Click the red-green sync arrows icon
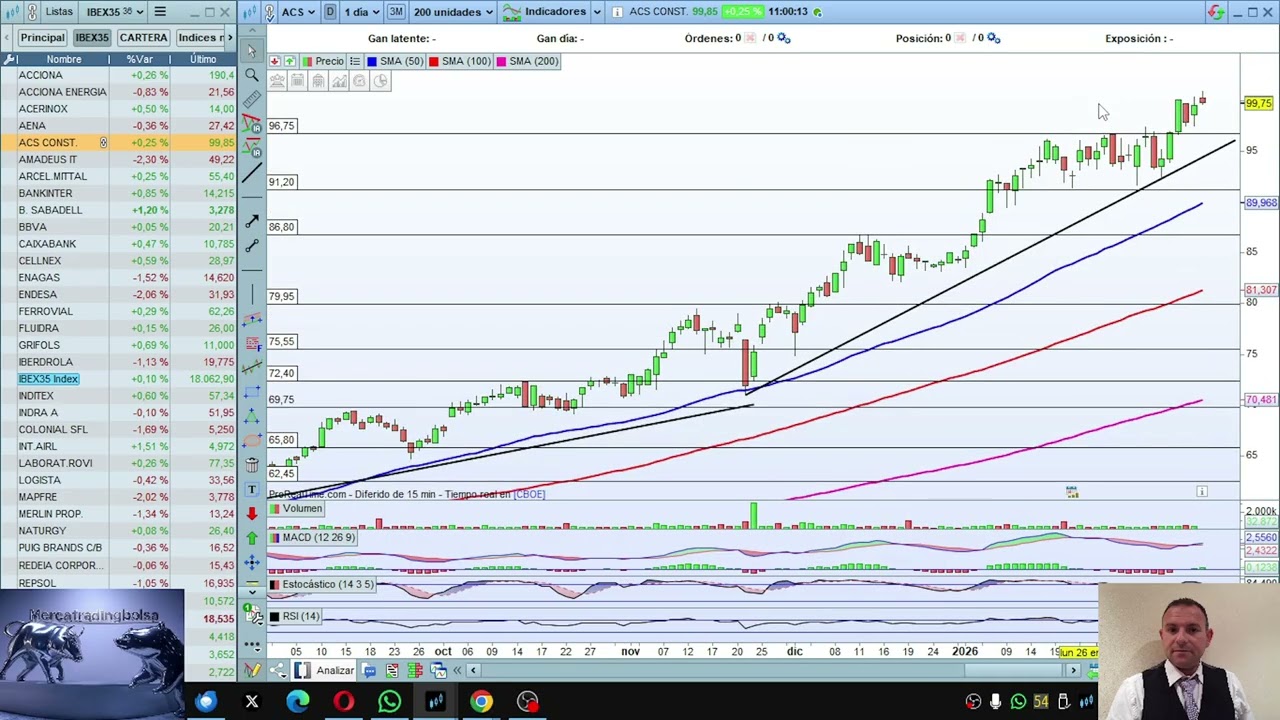1280x720 pixels. pos(1215,12)
